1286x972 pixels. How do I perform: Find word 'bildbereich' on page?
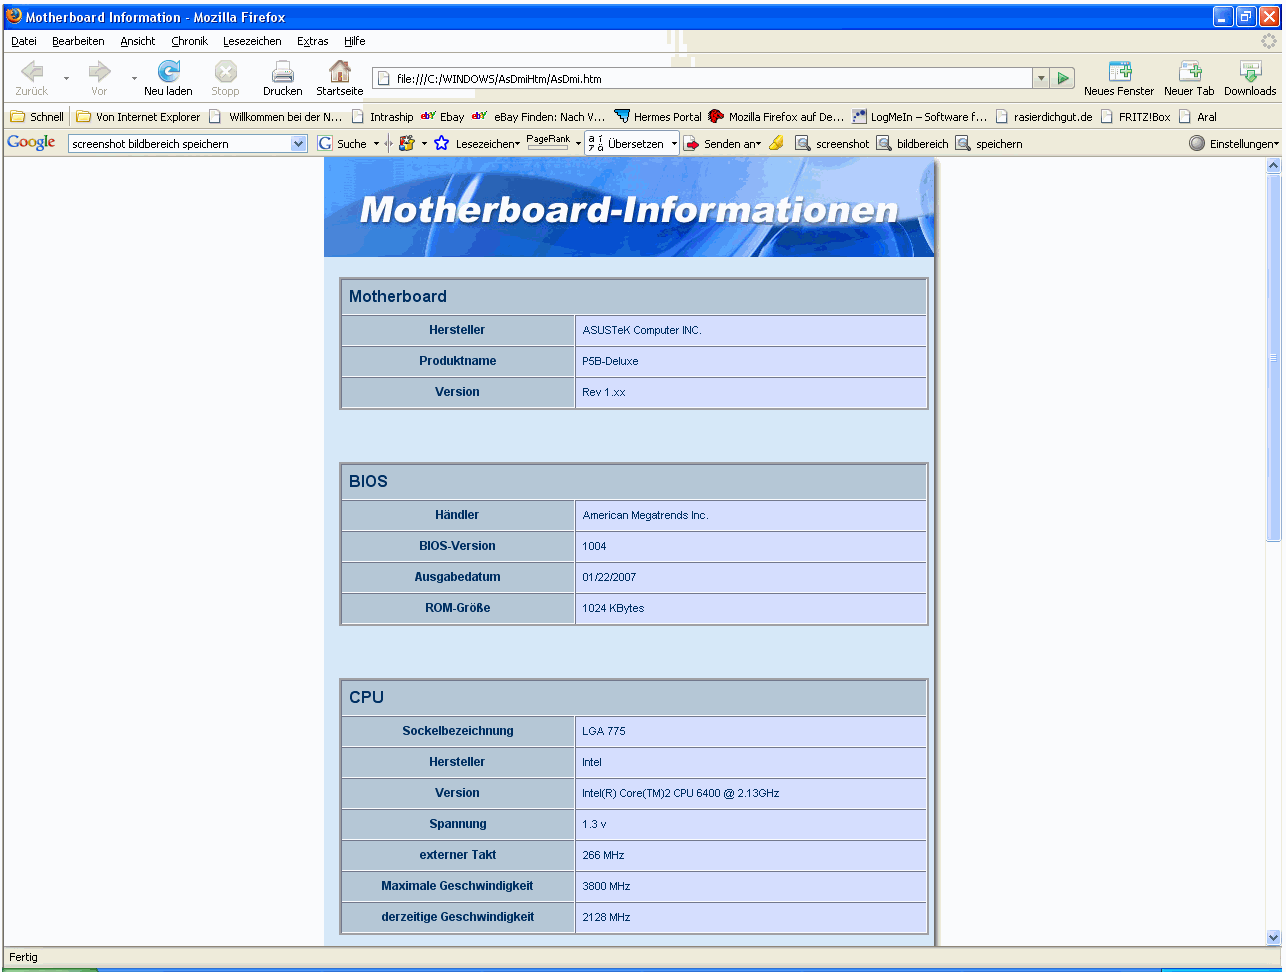(x=912, y=144)
